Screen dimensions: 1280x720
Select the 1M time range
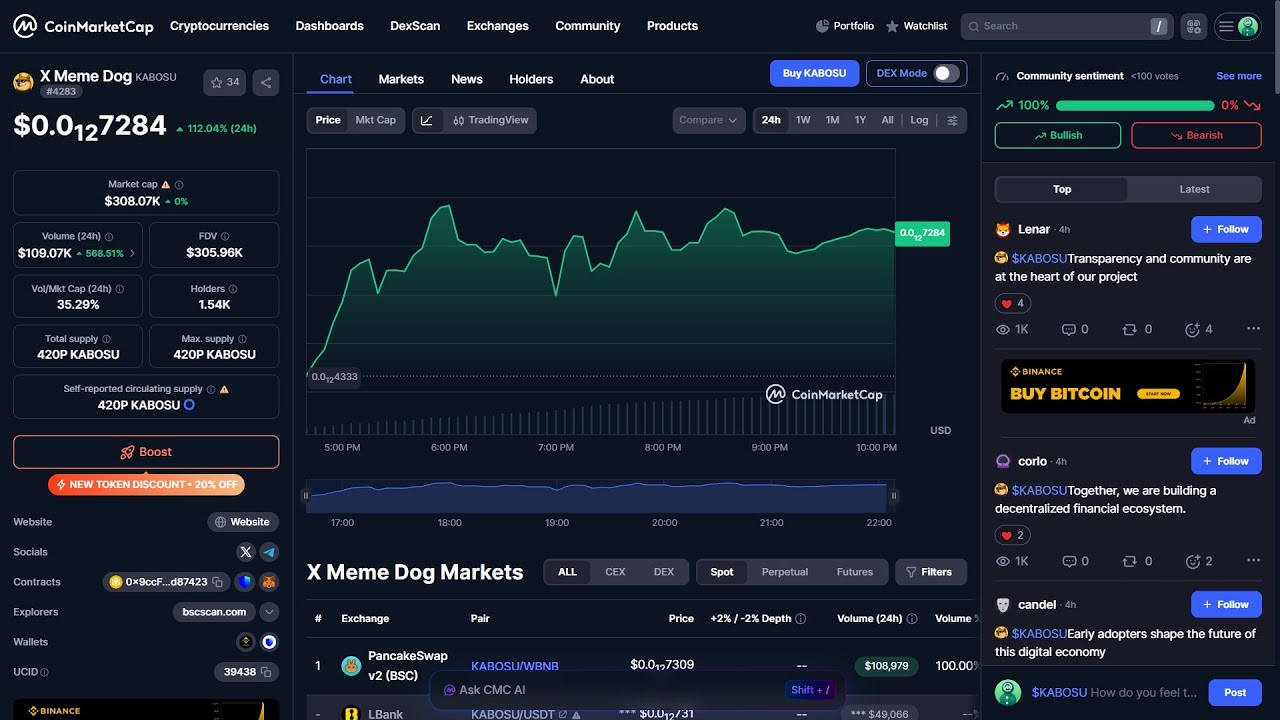click(x=832, y=120)
